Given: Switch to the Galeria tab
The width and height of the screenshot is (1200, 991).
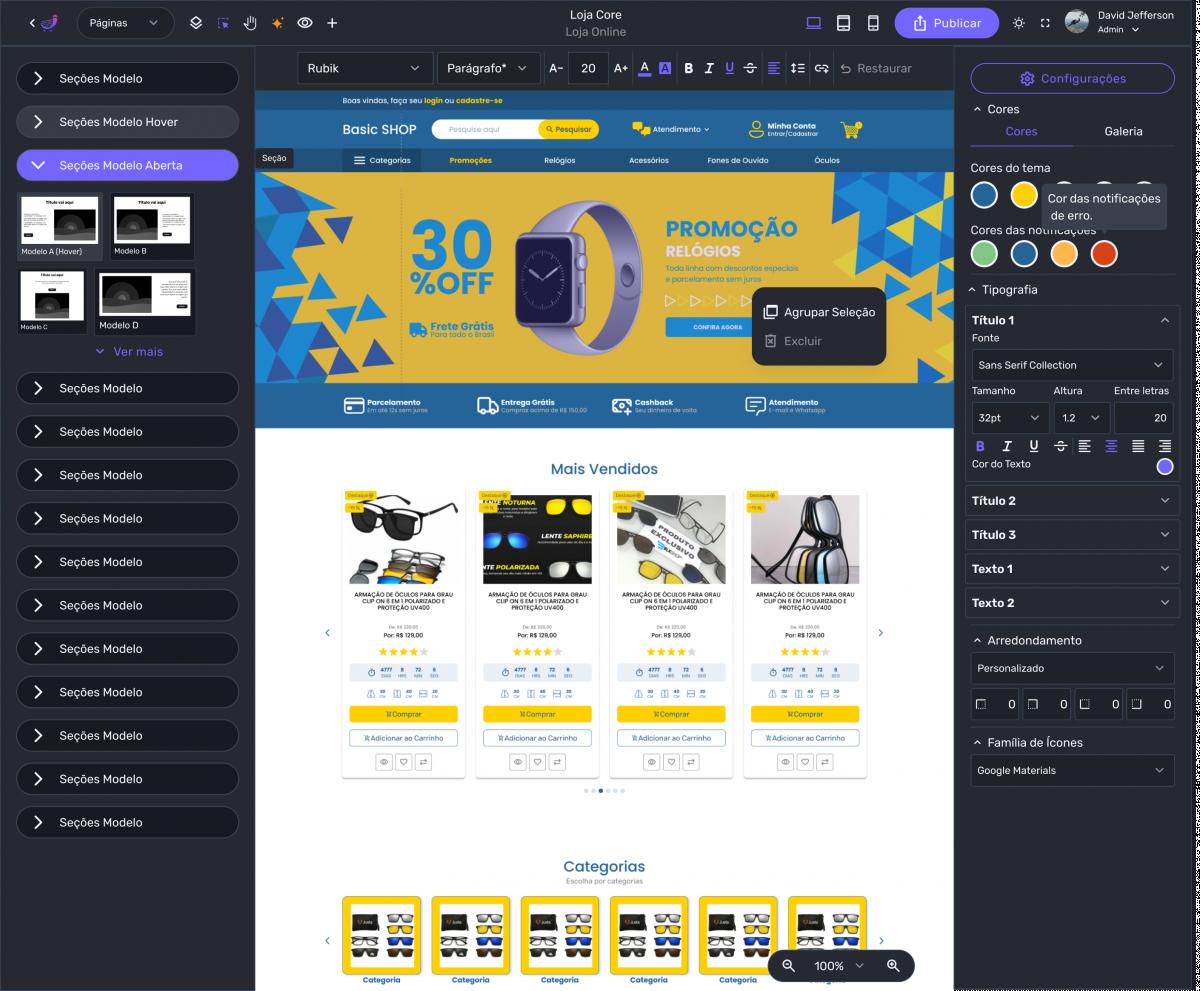Looking at the screenshot, I should (x=1123, y=131).
